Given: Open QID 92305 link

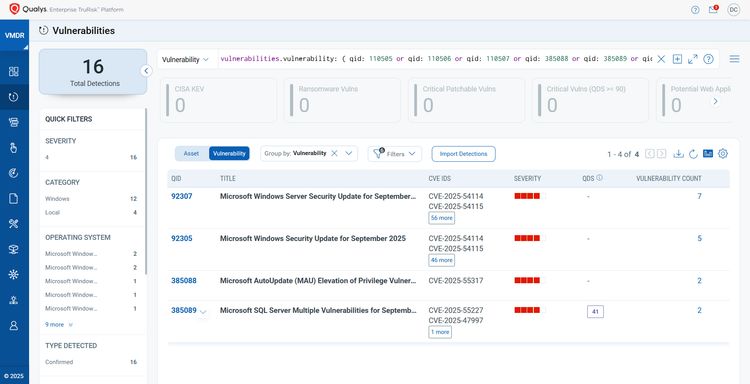Looking at the screenshot, I should pyautogui.click(x=182, y=238).
